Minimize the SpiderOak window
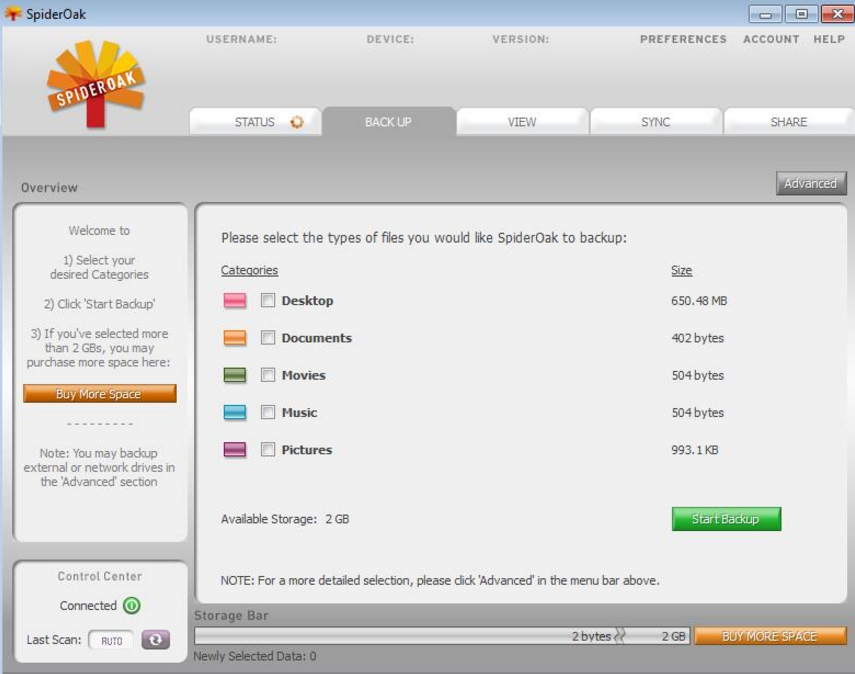Screen dimensions: 855x674 (x=766, y=14)
